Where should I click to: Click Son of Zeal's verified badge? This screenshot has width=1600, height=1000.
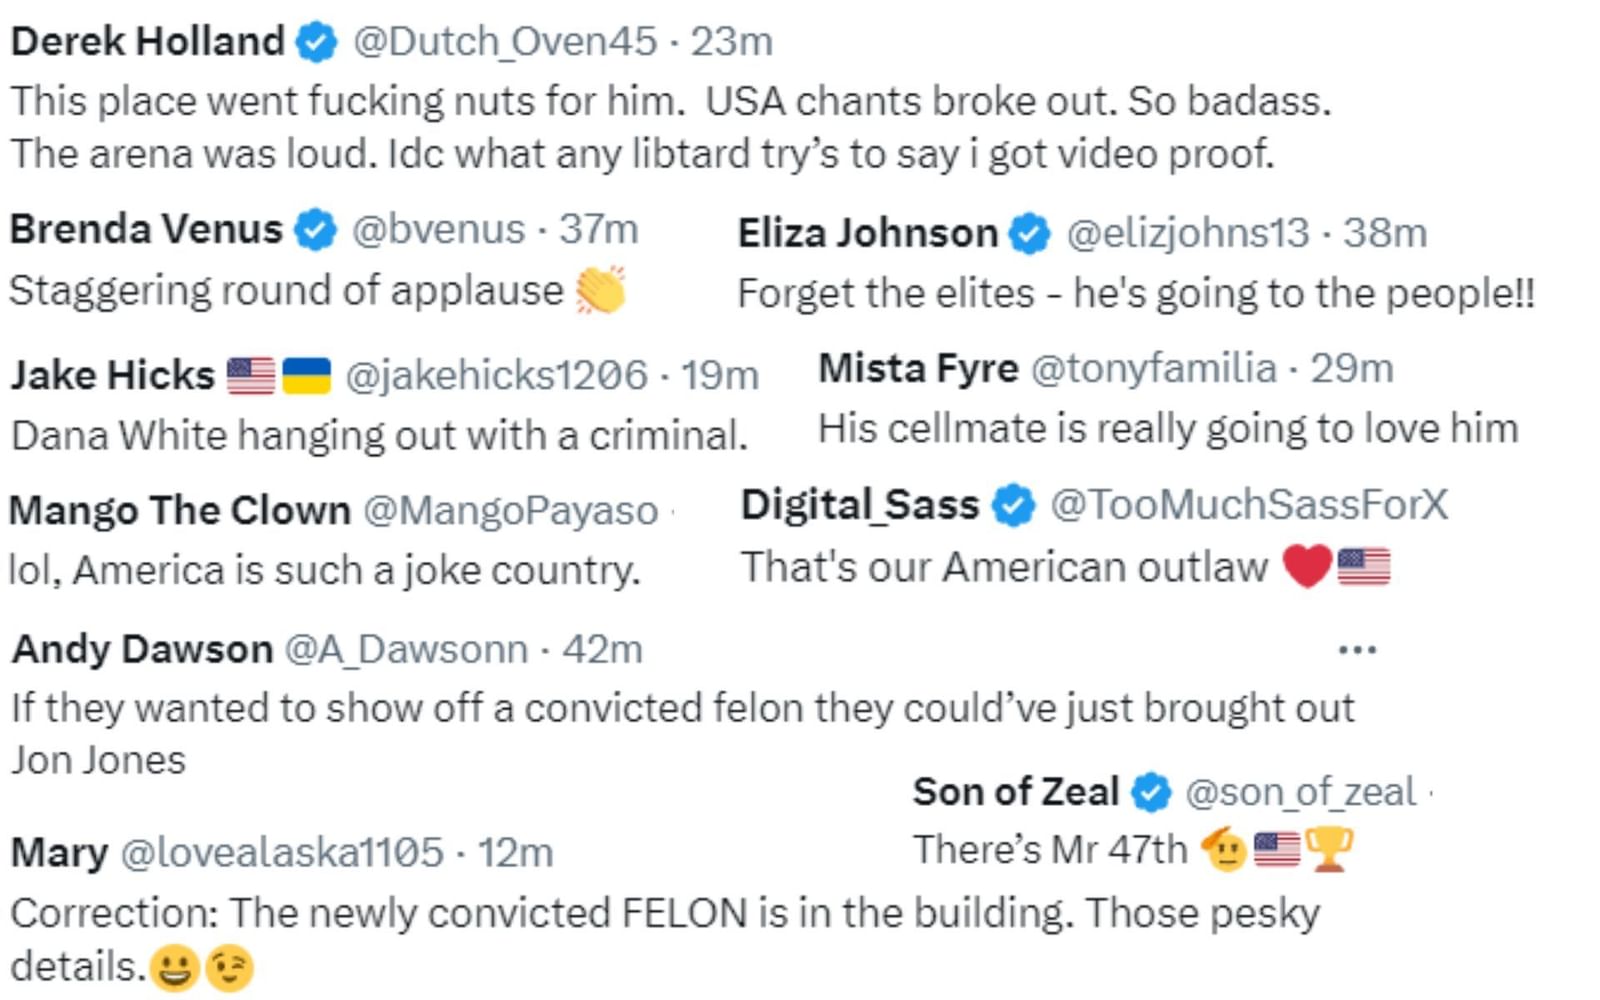point(1151,792)
